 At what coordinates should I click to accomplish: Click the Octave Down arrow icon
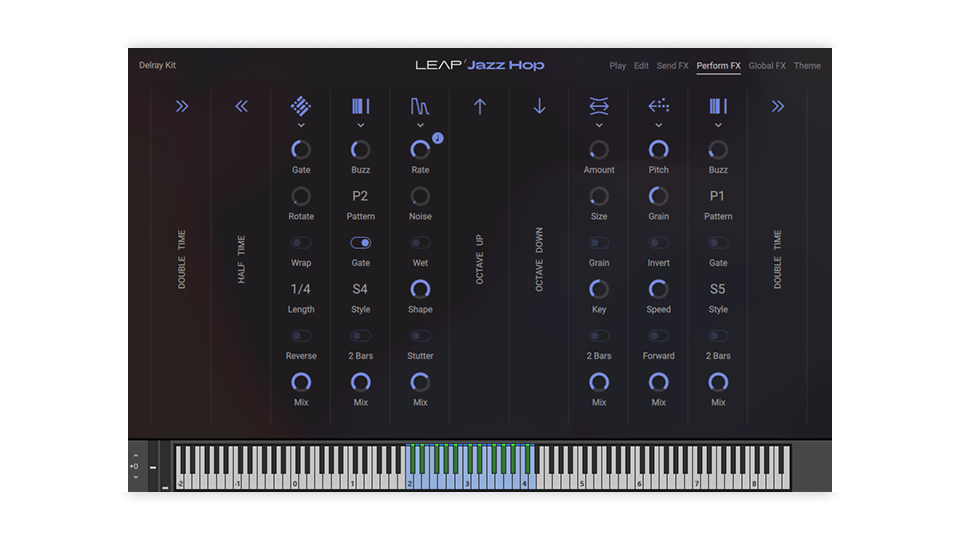tap(540, 106)
